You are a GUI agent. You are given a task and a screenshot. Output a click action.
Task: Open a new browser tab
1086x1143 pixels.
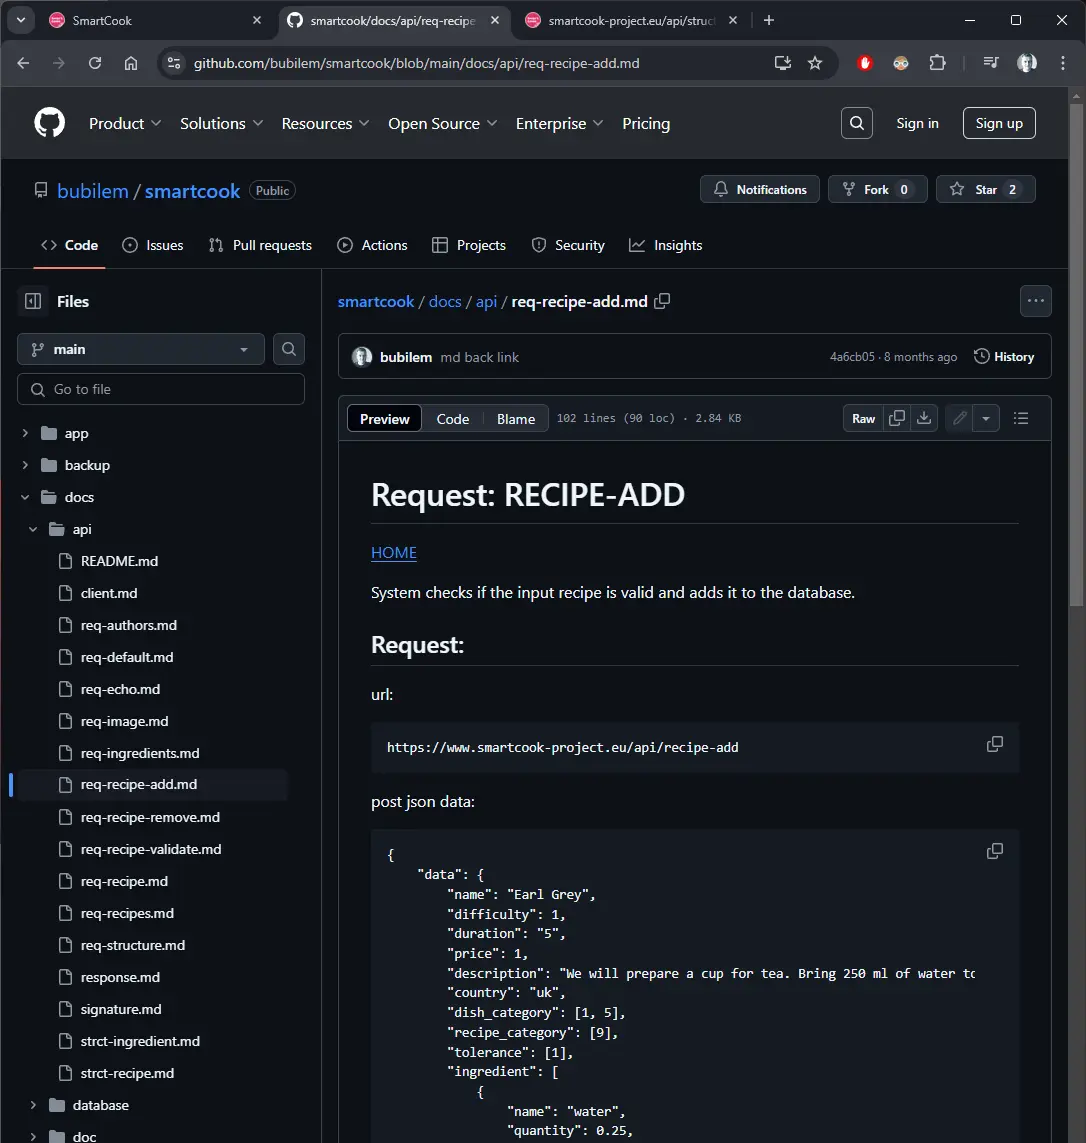pyautogui.click(x=768, y=20)
